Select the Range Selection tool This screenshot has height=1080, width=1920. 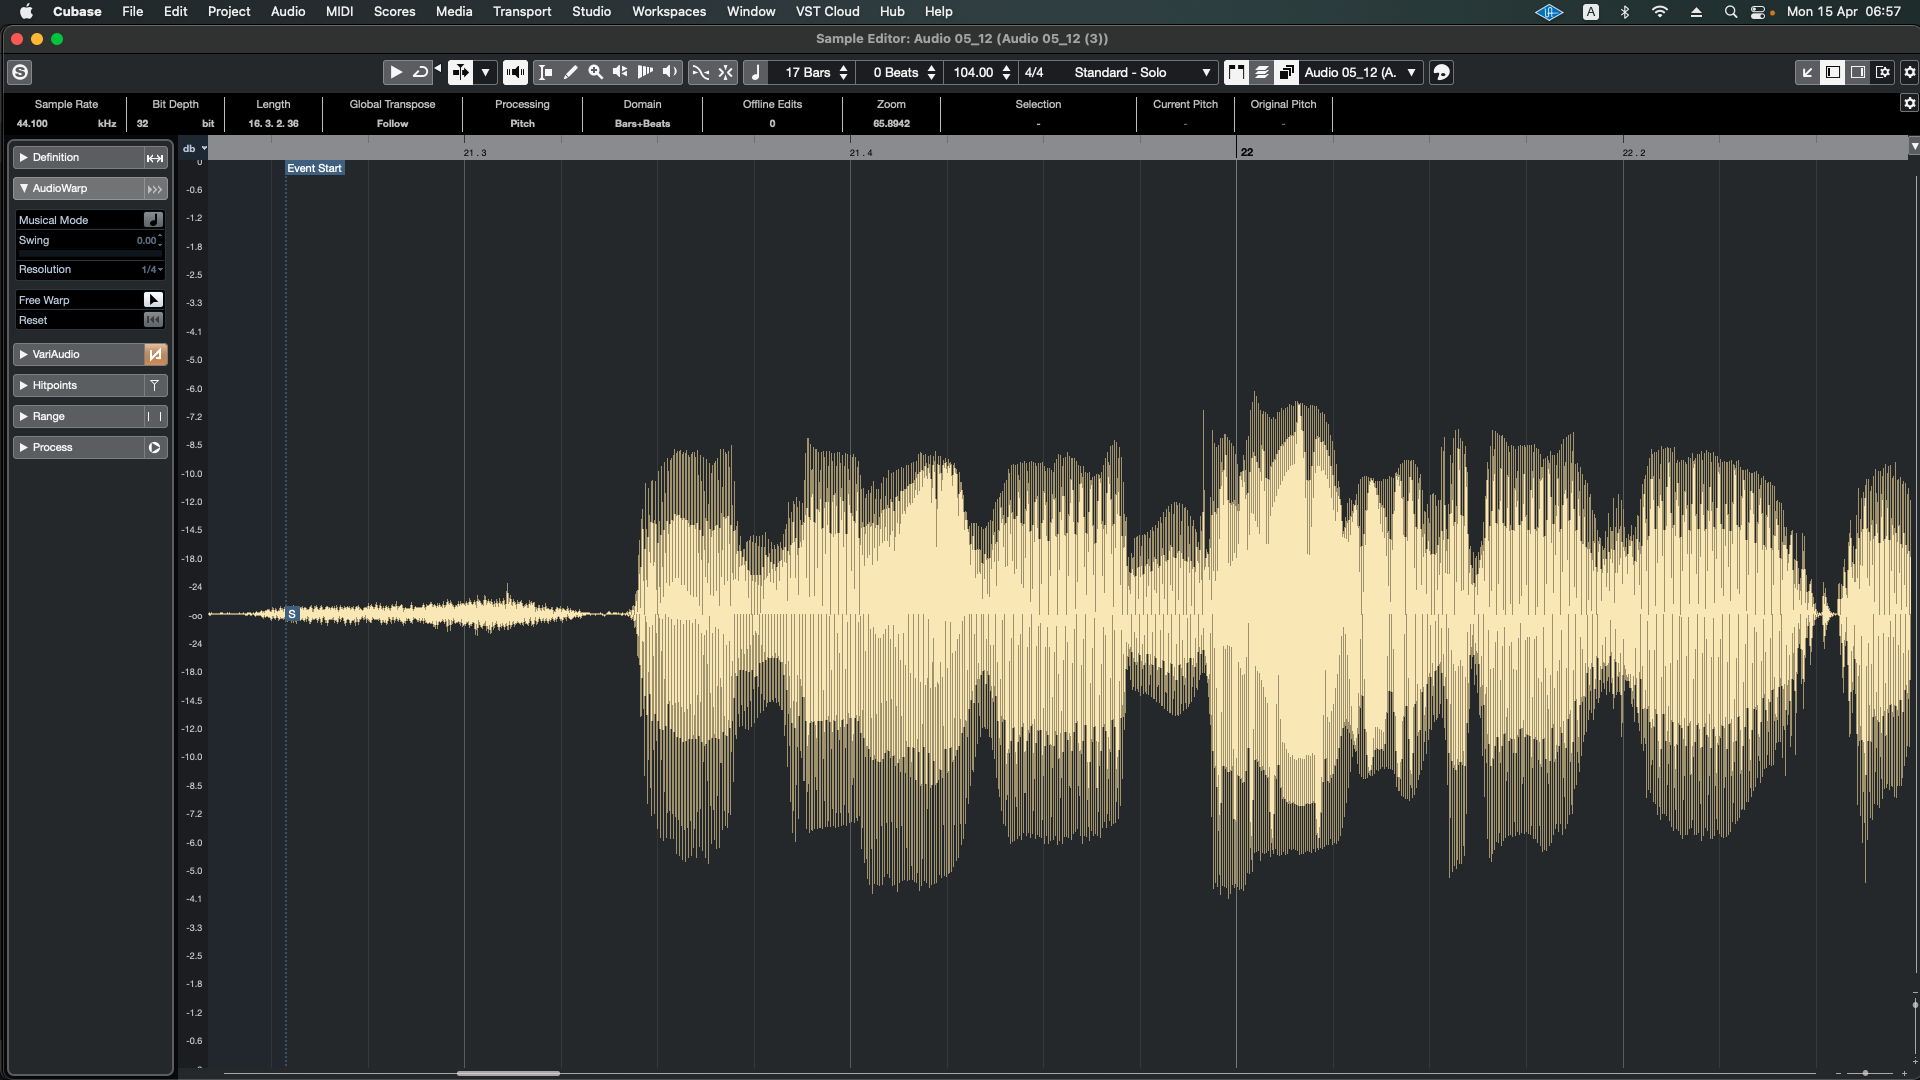pyautogui.click(x=546, y=72)
